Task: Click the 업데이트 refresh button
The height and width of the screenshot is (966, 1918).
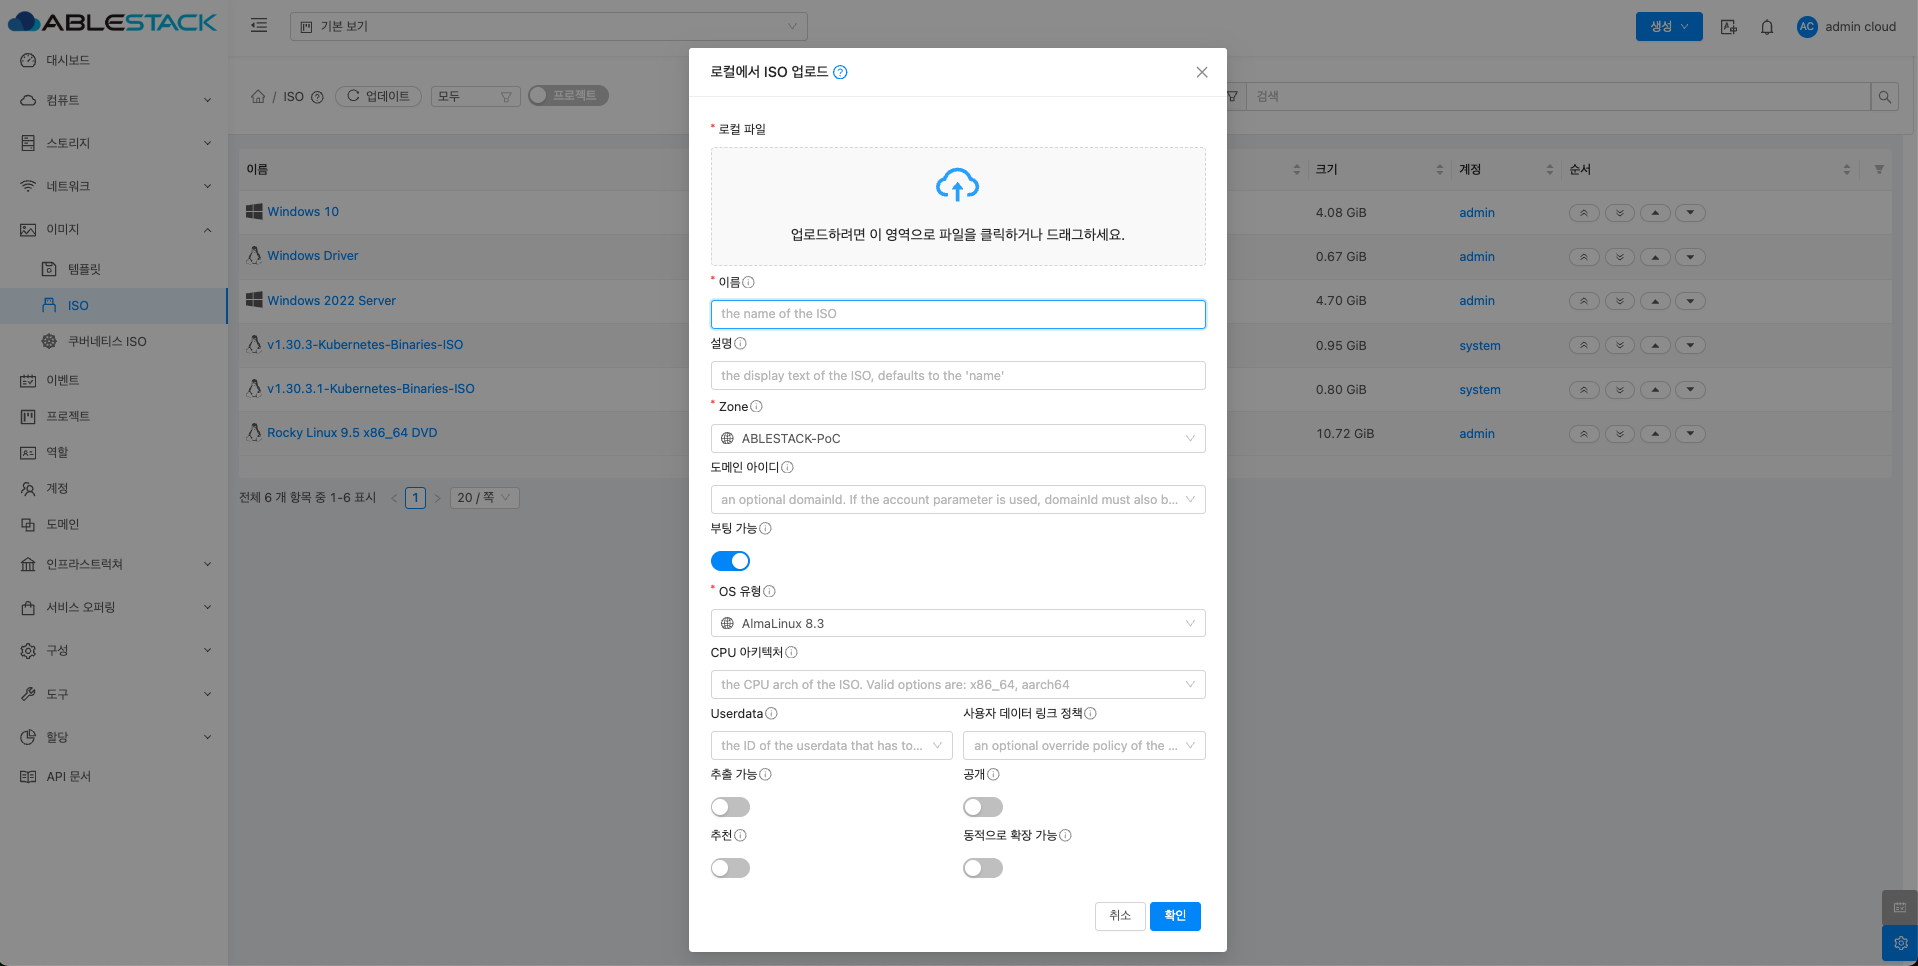Action: [378, 96]
